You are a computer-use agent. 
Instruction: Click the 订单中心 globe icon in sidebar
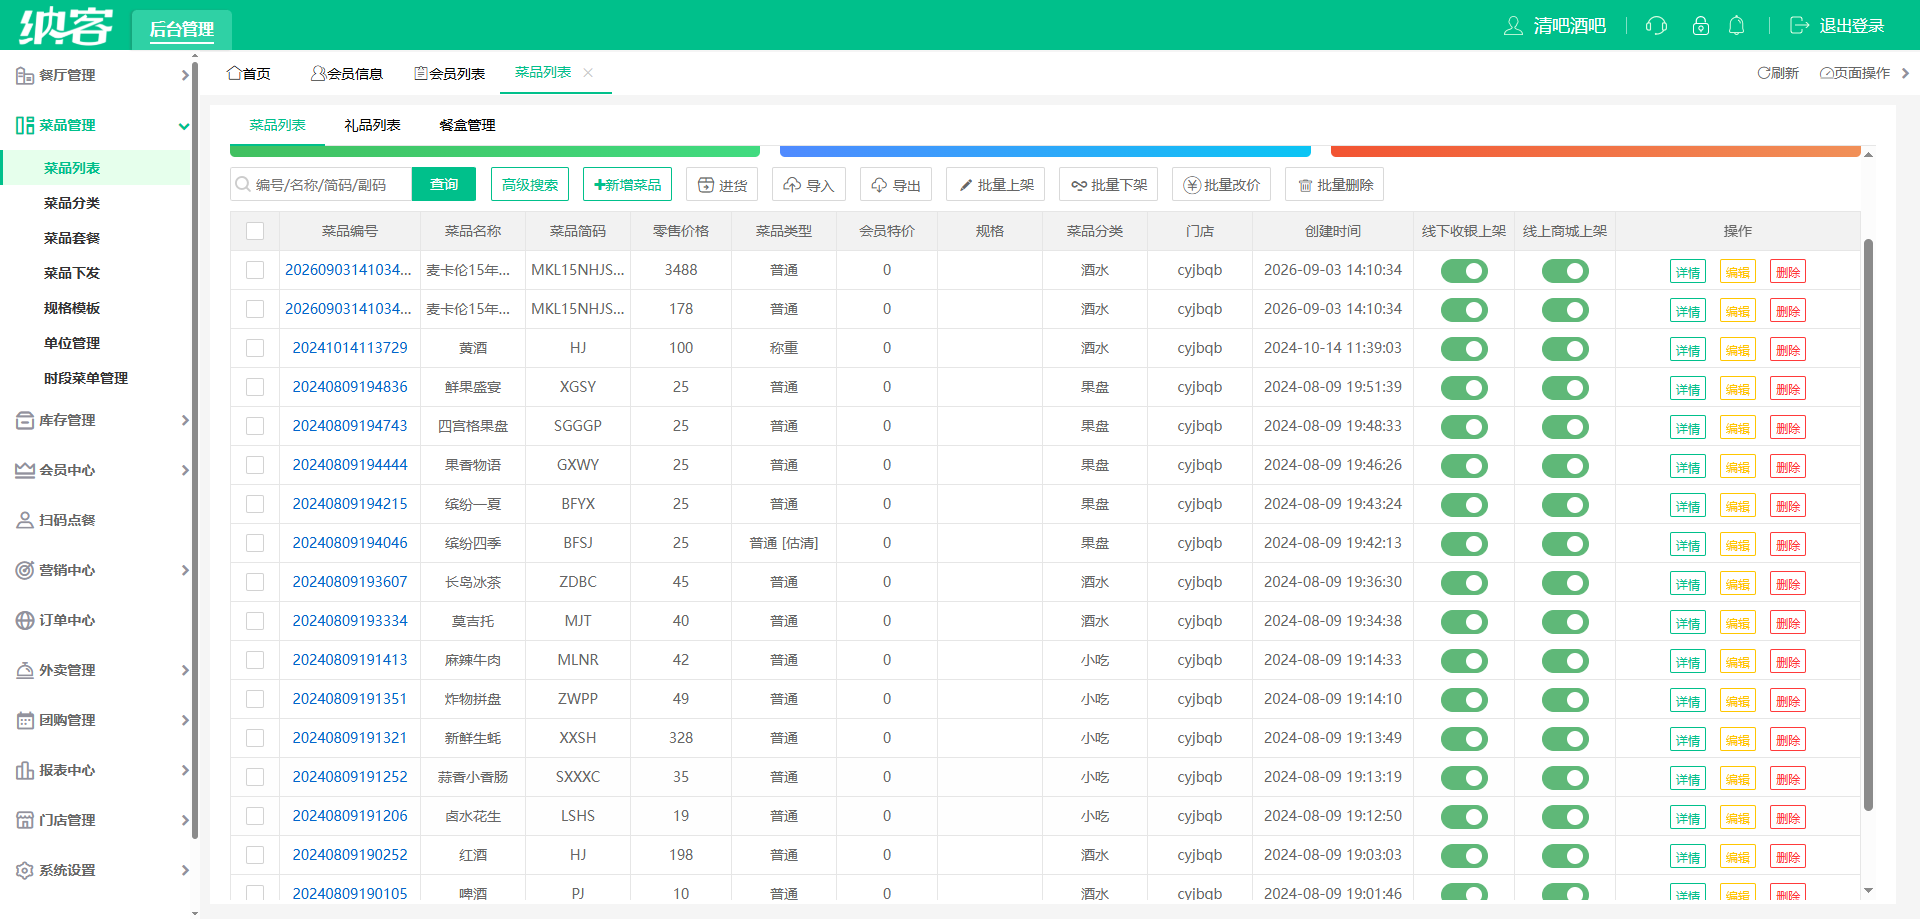[25, 620]
